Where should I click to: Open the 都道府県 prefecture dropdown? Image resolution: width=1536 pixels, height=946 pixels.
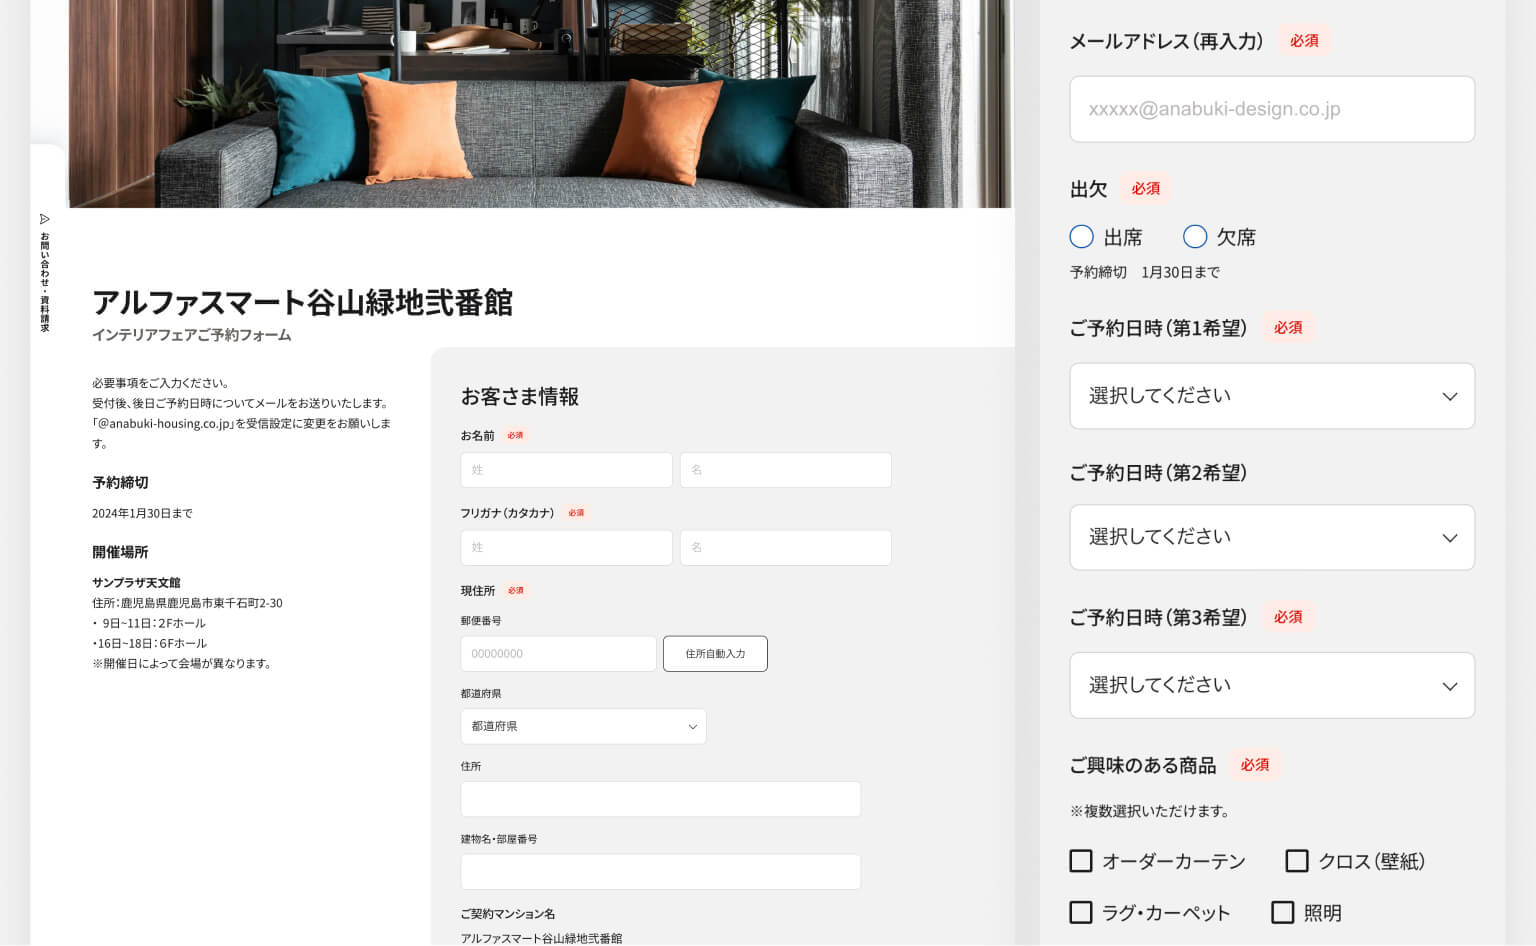[x=583, y=726]
